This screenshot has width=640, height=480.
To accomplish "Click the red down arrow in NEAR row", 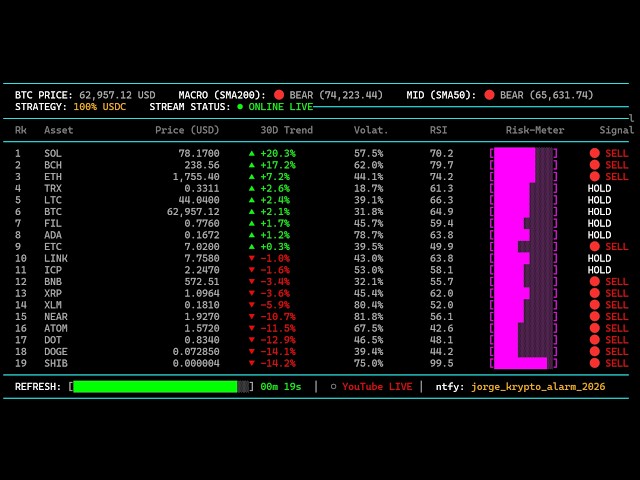I will coord(252,317).
